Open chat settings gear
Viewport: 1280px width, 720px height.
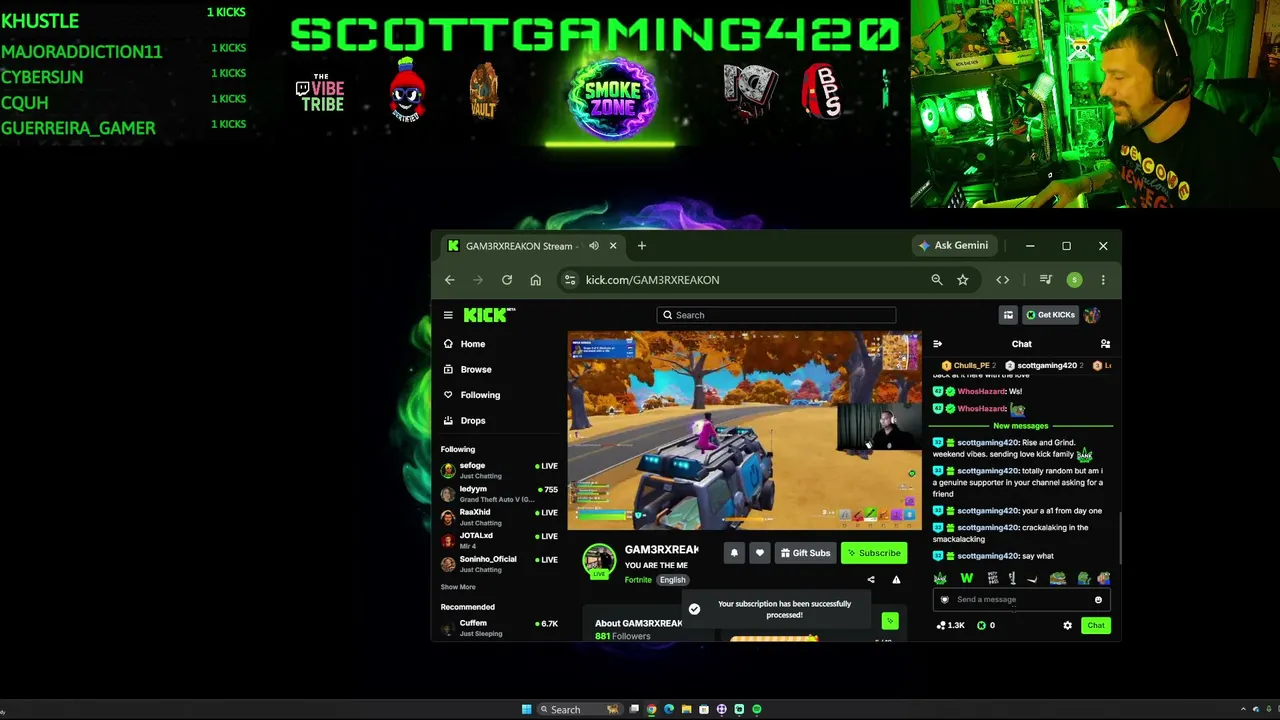coord(1067,626)
